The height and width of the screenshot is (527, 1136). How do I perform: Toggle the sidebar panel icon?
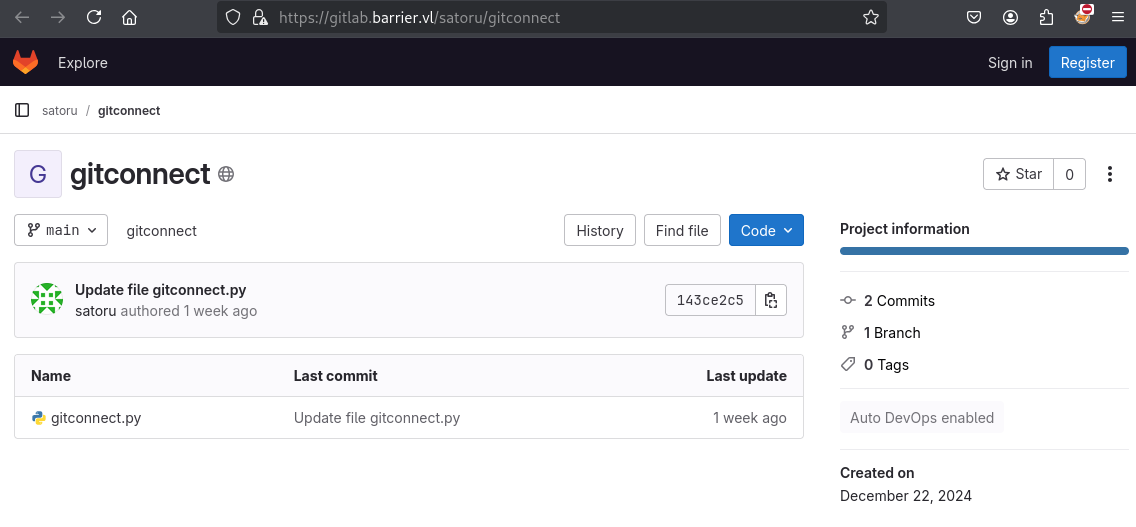tap(22, 110)
